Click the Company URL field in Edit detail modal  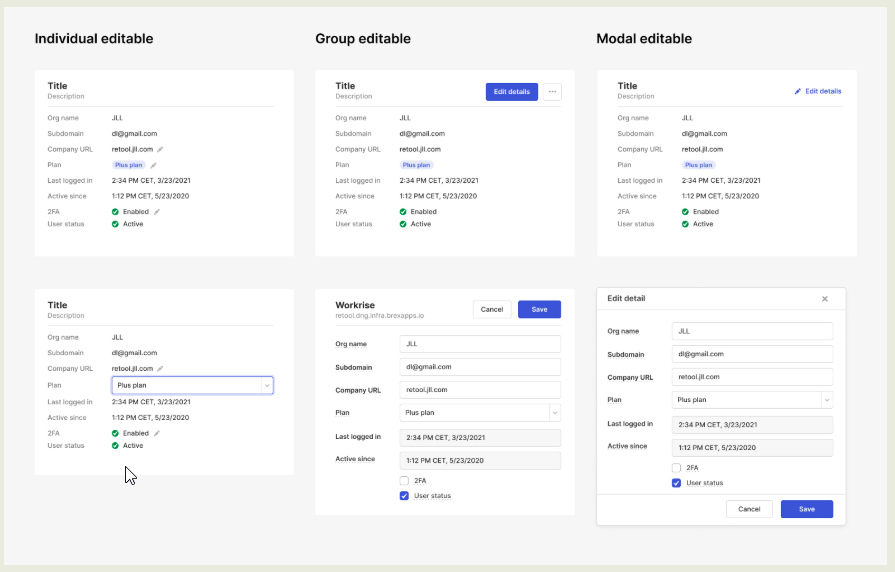click(752, 377)
